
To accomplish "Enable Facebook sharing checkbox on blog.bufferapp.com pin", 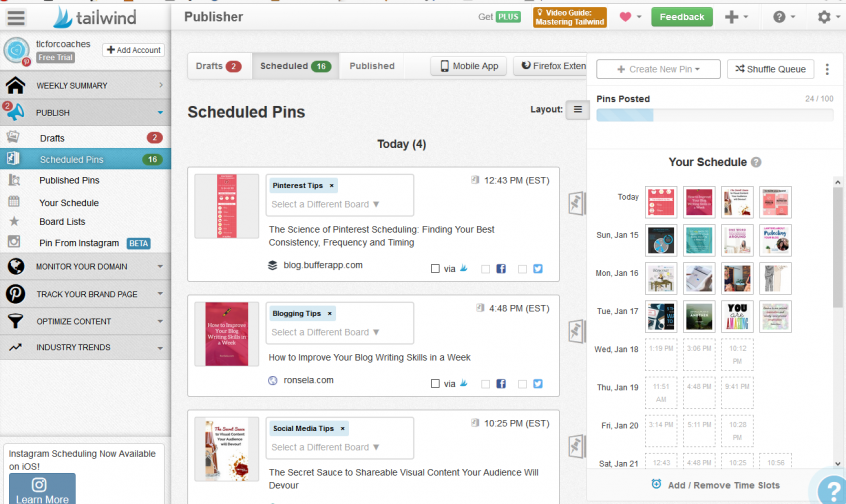I will tap(486, 269).
